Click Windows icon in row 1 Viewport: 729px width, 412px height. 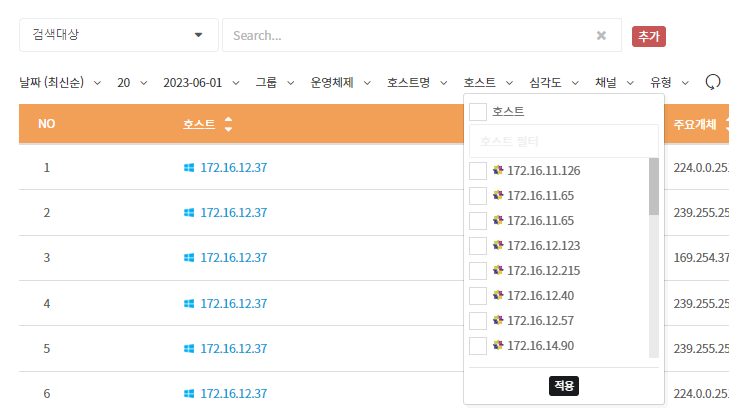pos(189,167)
